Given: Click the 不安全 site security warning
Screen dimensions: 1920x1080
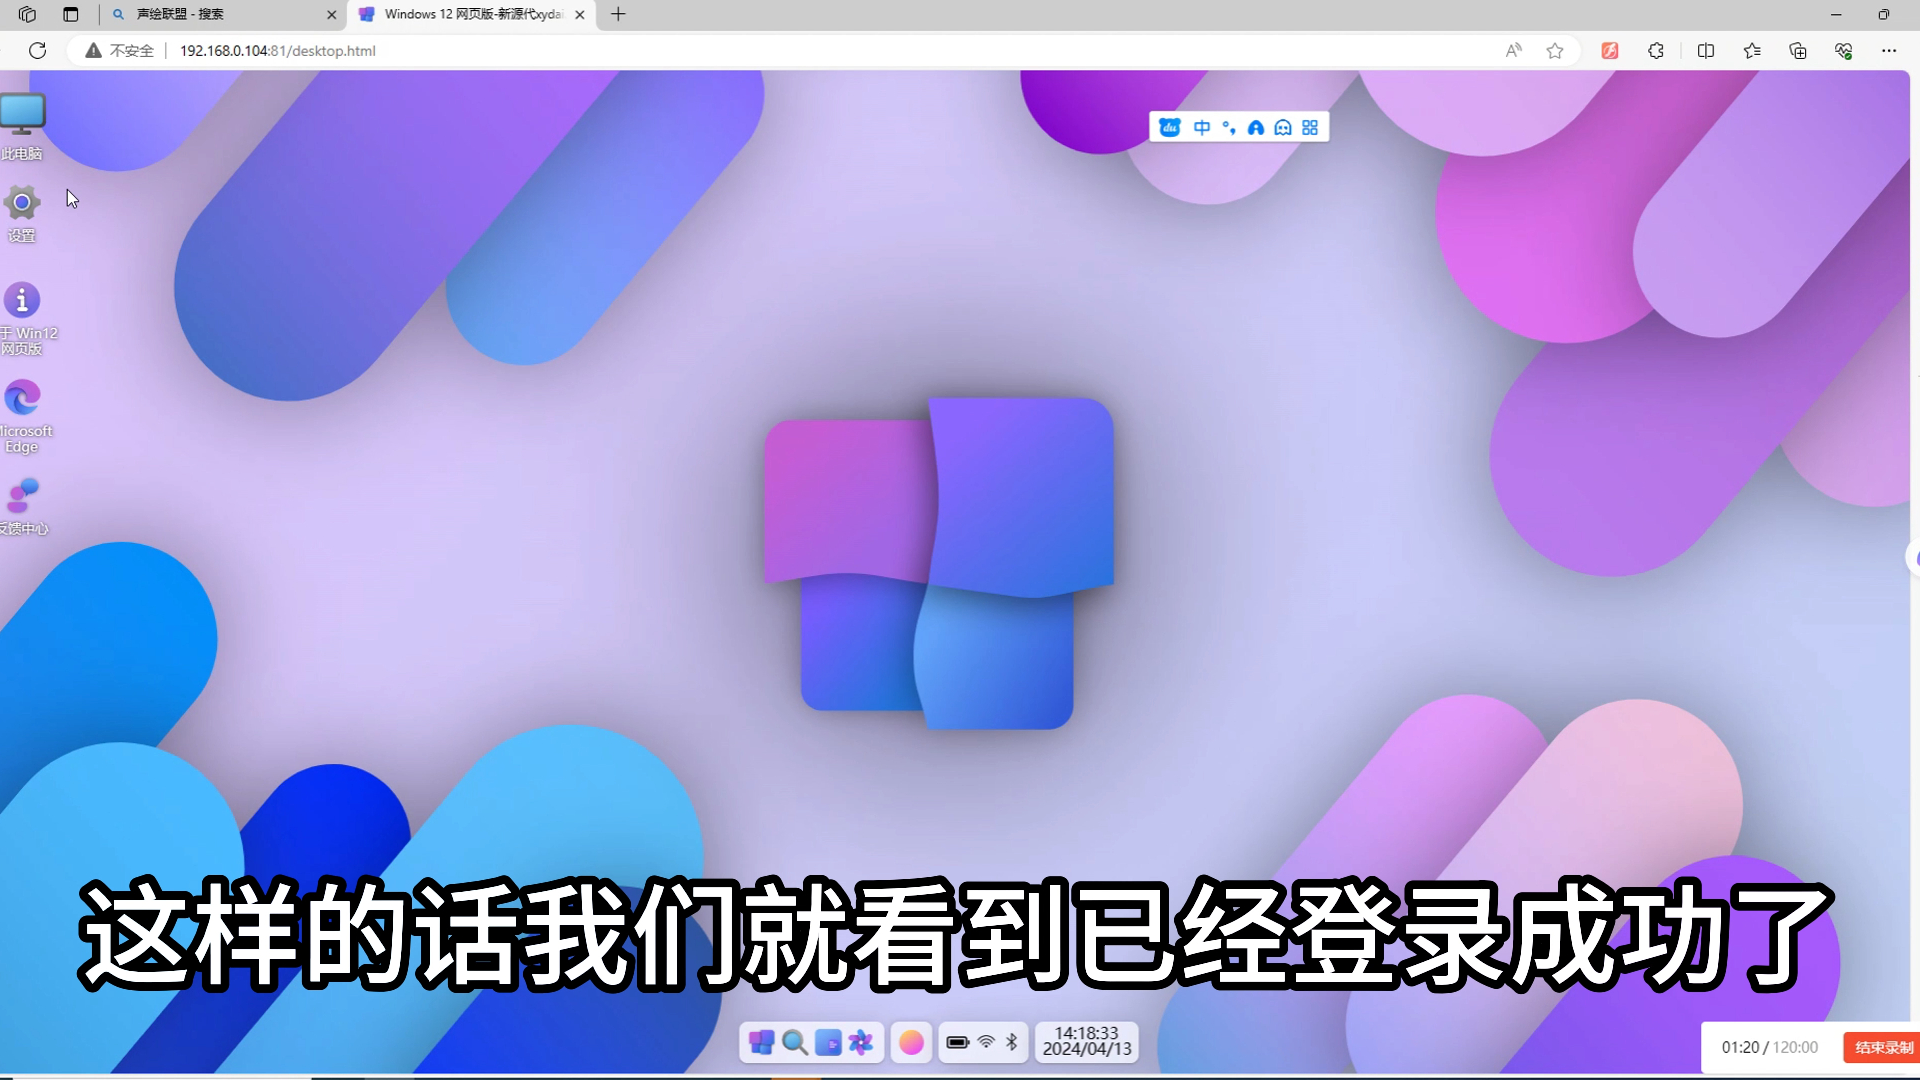Looking at the screenshot, I should 119,50.
